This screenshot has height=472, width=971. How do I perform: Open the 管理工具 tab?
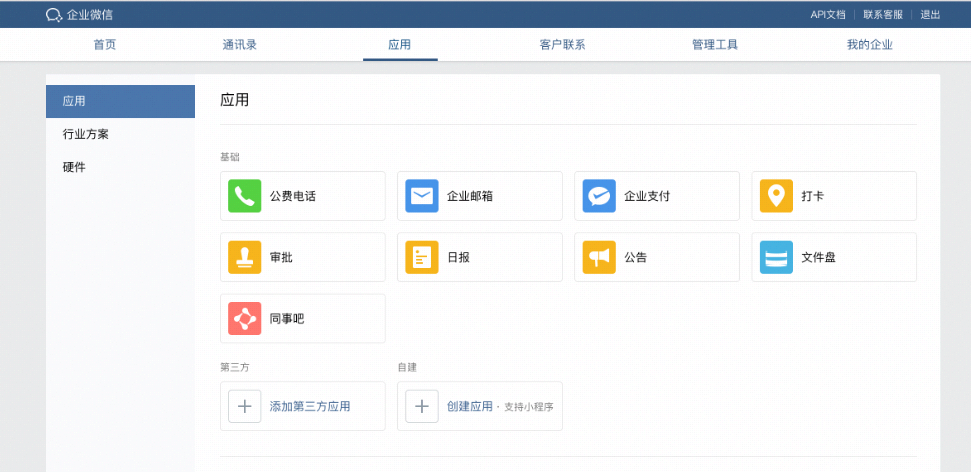[715, 45]
